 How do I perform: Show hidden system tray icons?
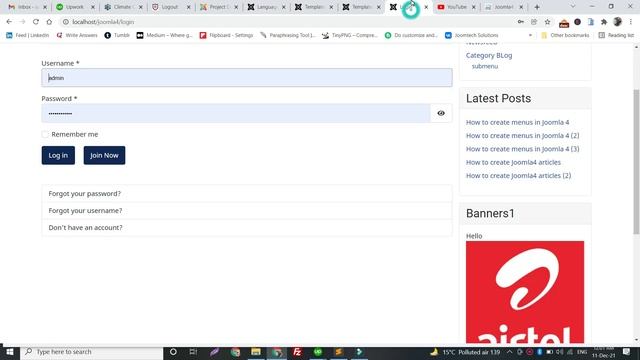pos(509,352)
